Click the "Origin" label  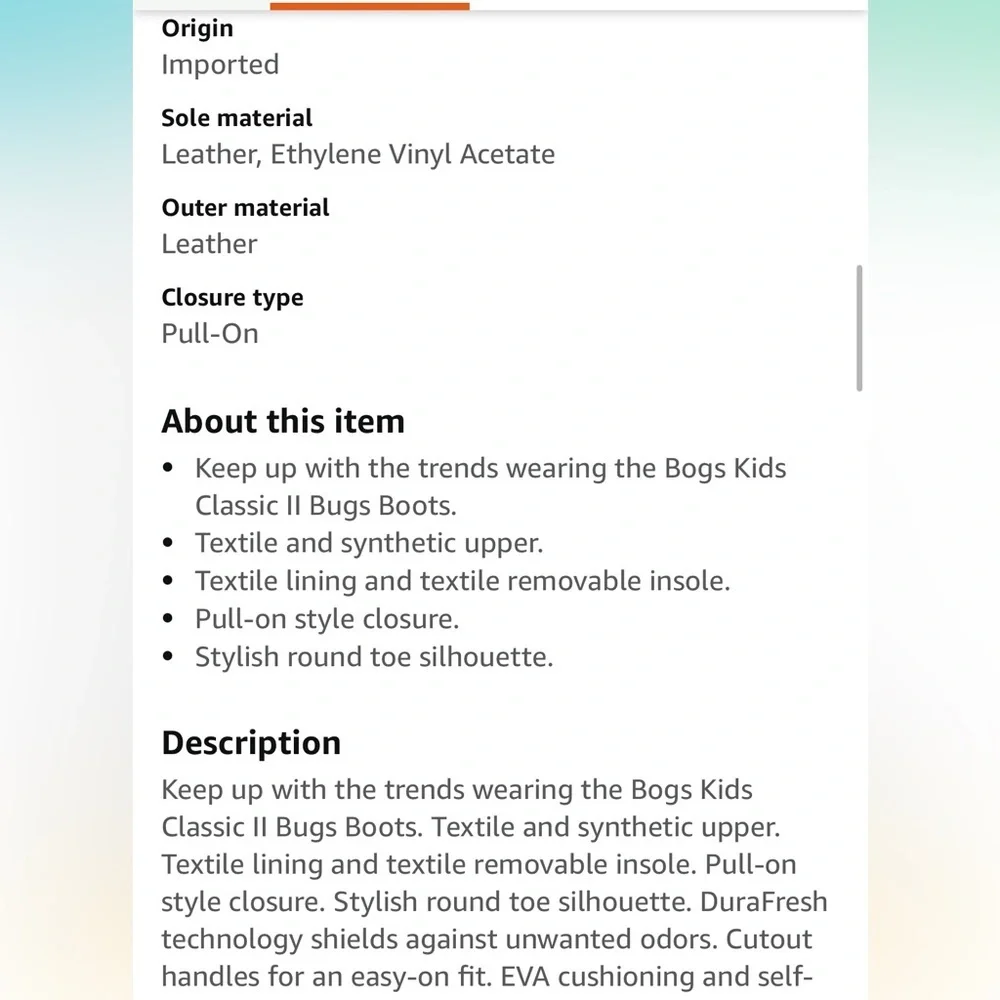(197, 29)
